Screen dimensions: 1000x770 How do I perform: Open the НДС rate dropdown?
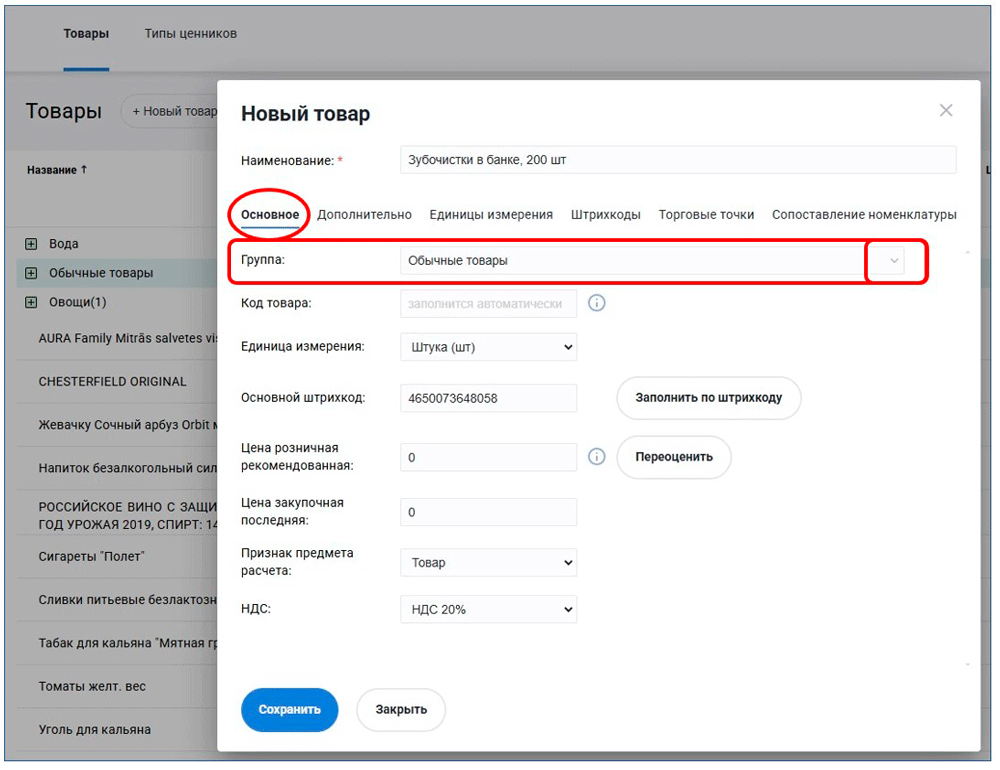(x=488, y=609)
